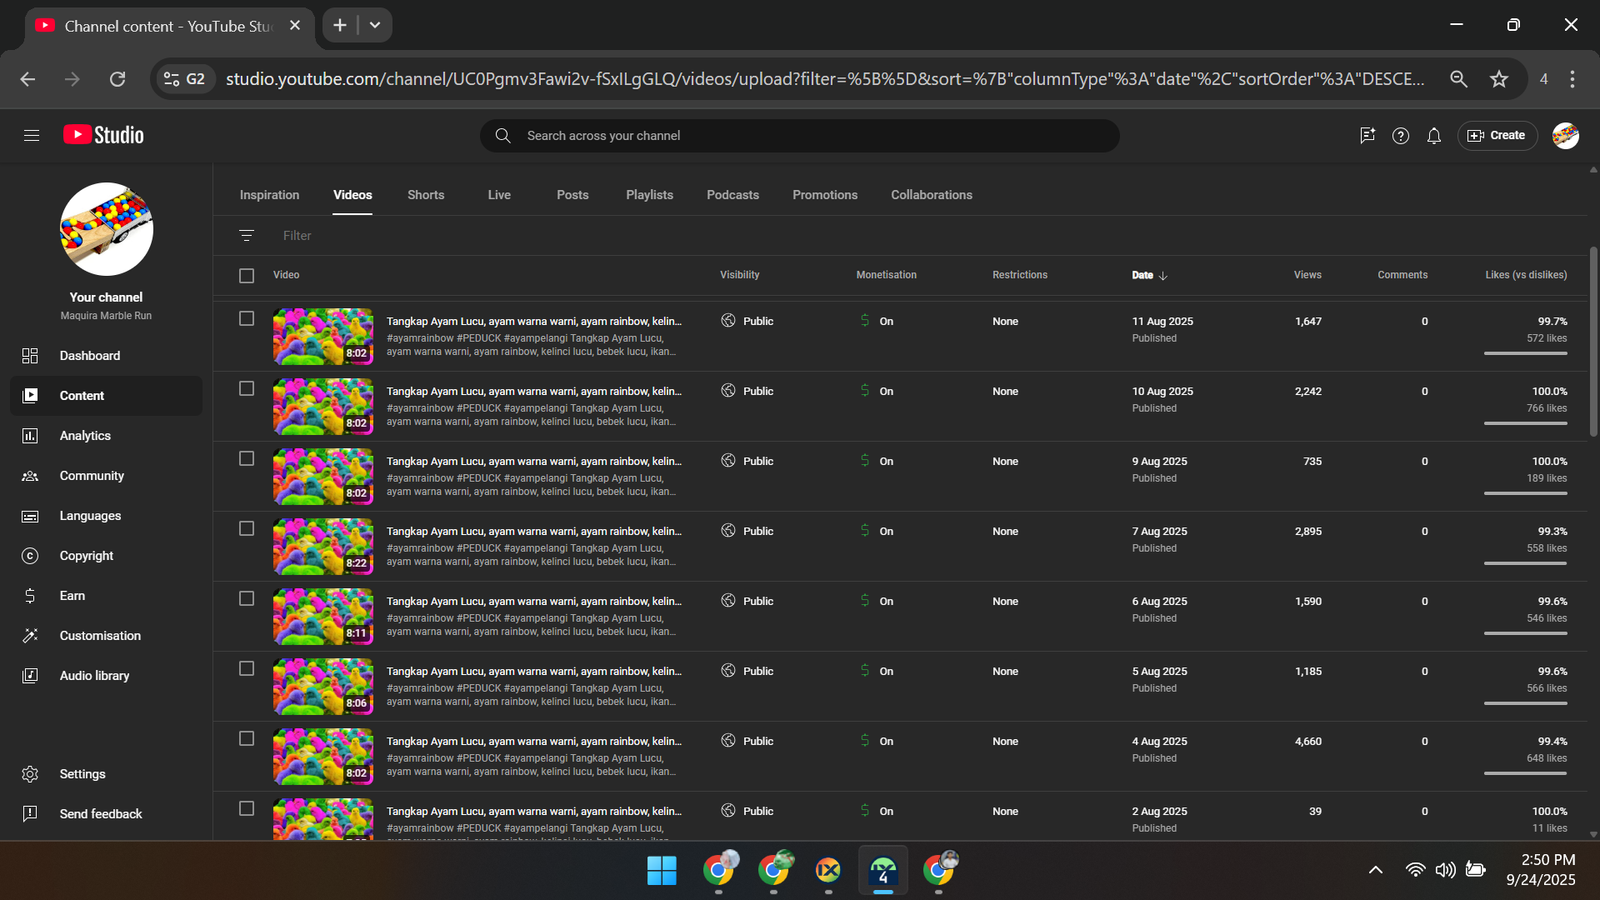Click the Search across your channel field
This screenshot has height=900, width=1600.
coord(800,136)
